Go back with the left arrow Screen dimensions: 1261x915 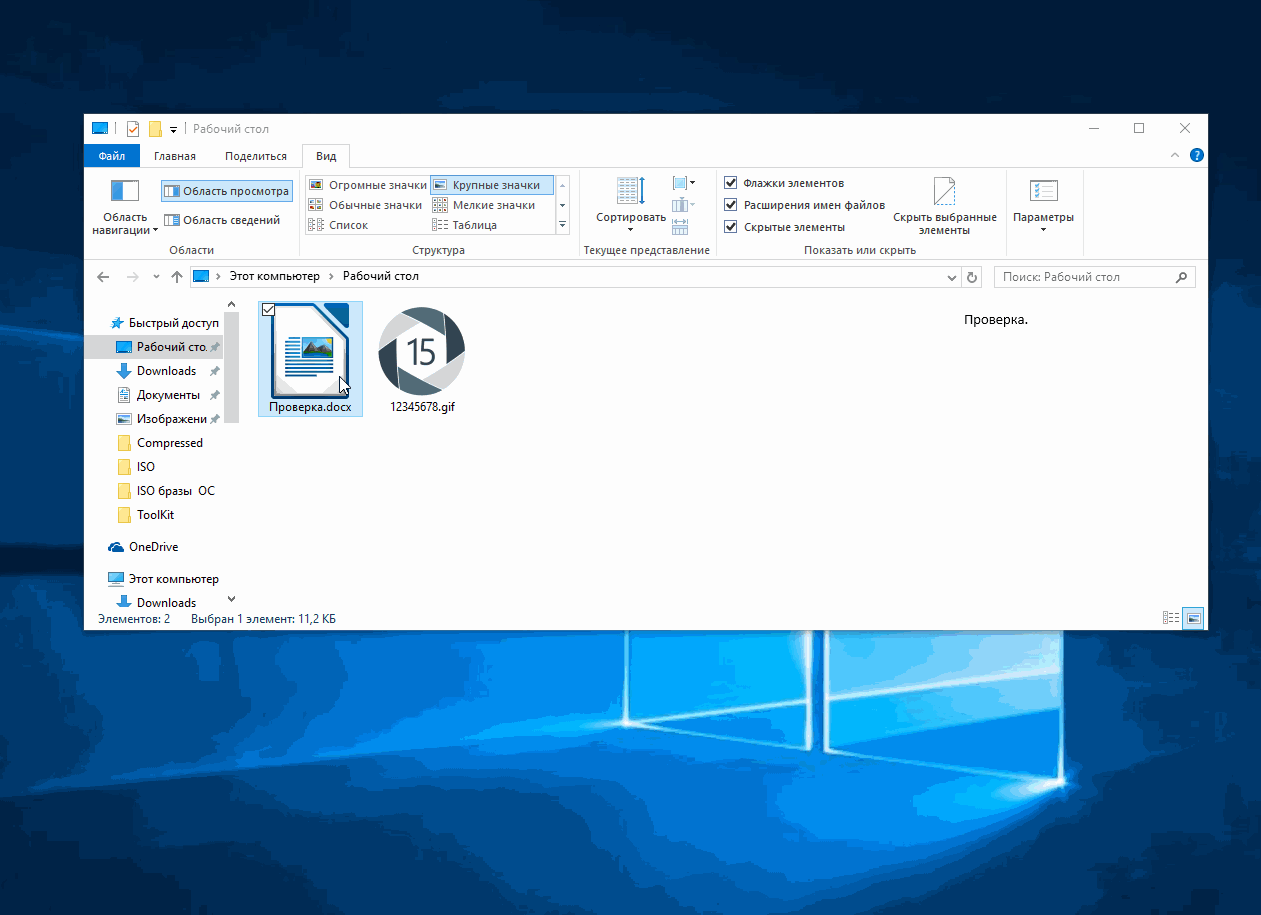pos(103,277)
